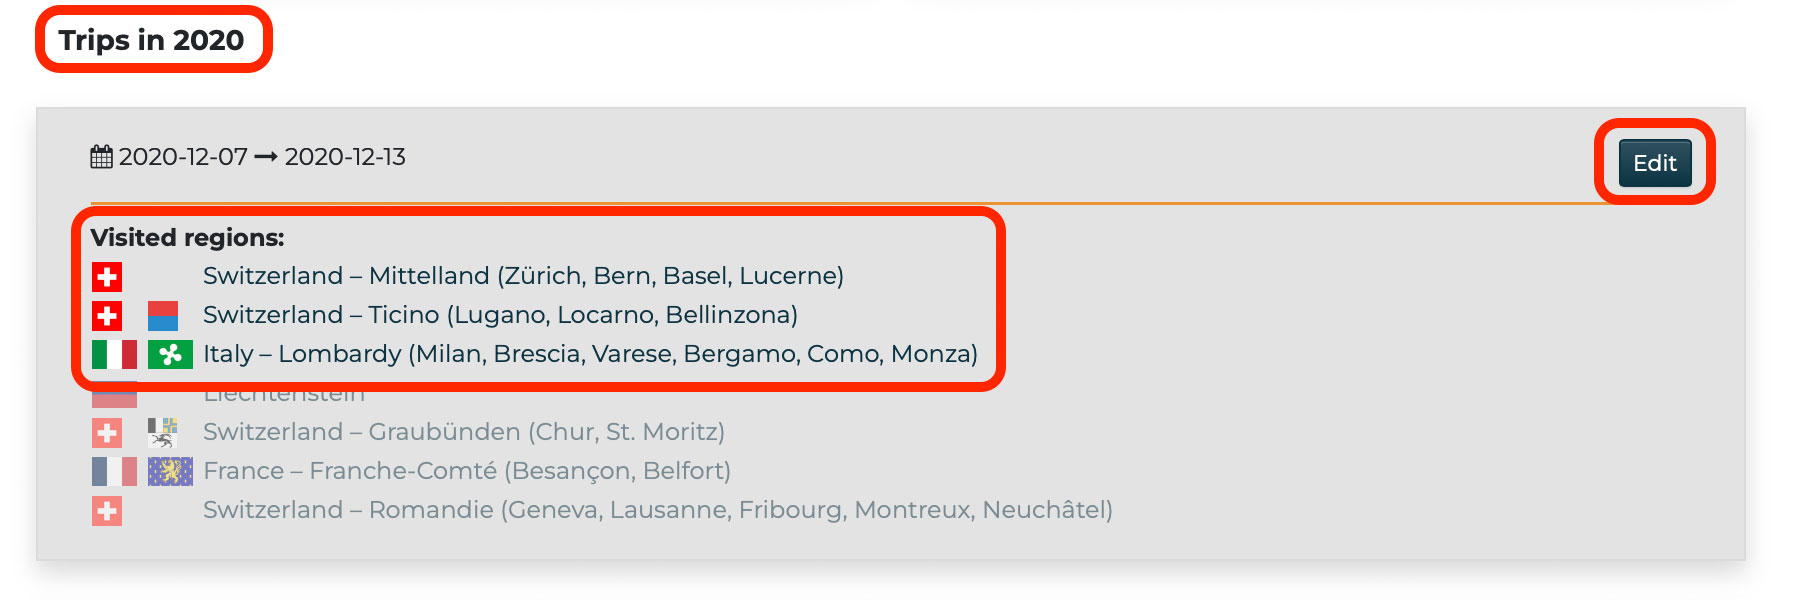Click the Graubünden canton flag
Image resolution: width=1800 pixels, height=600 pixels.
pos(163,432)
